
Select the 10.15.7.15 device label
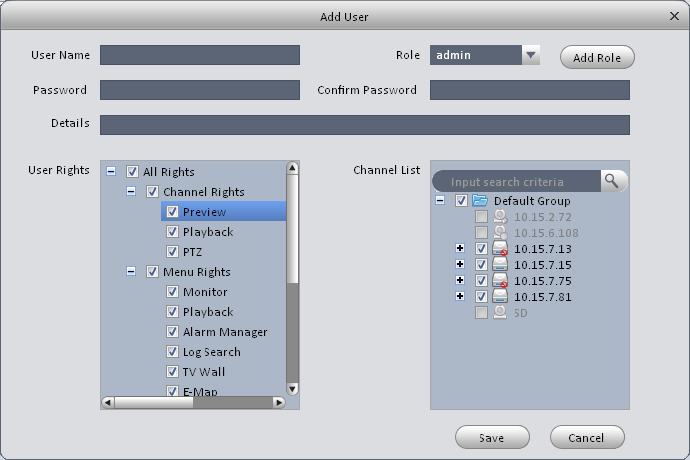tap(543, 265)
